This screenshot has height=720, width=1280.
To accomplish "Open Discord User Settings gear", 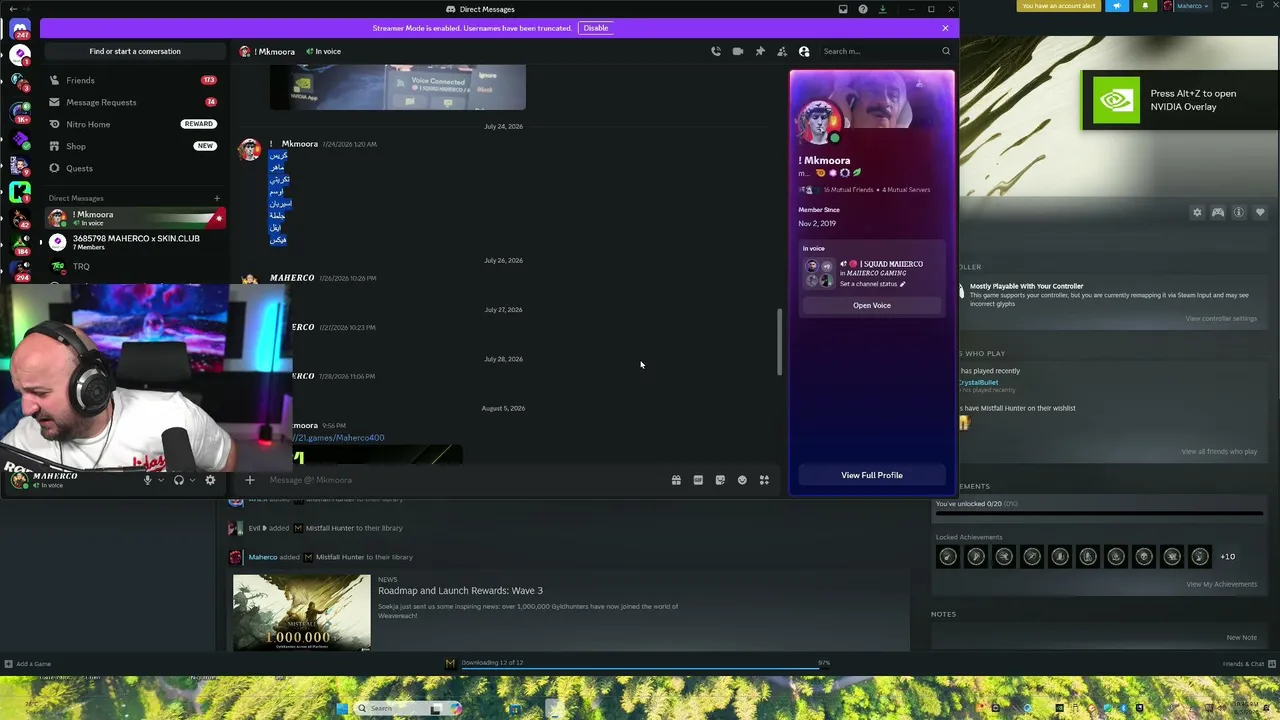I will coord(210,480).
